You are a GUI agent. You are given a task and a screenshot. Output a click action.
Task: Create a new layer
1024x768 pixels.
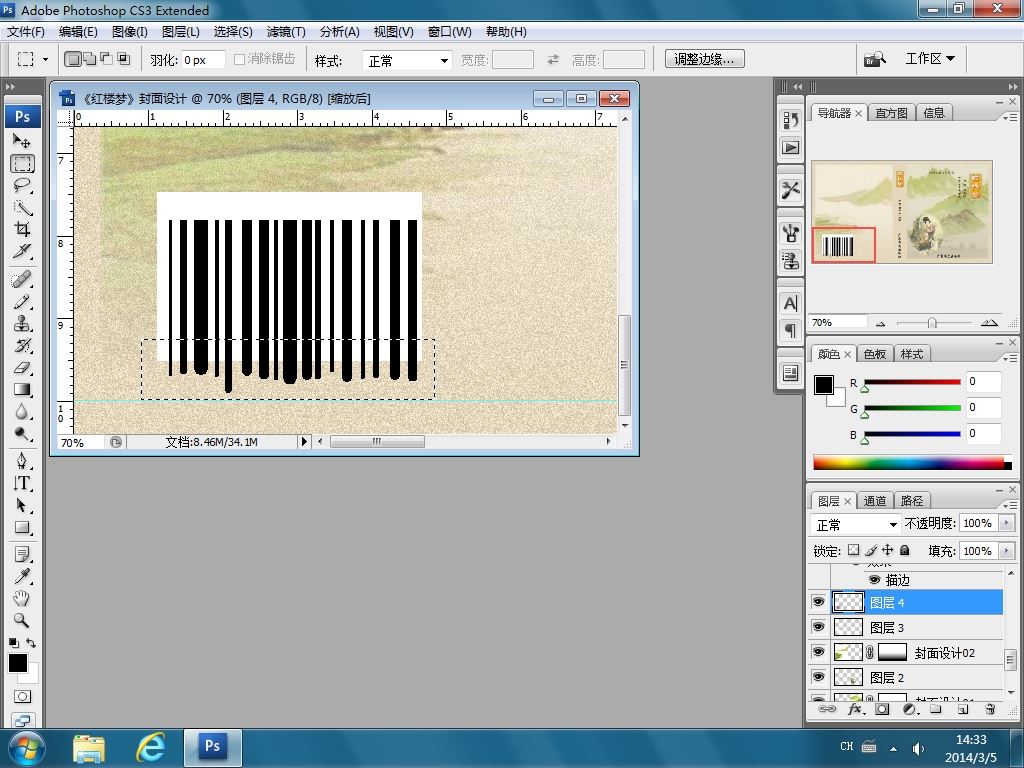pyautogui.click(x=963, y=709)
